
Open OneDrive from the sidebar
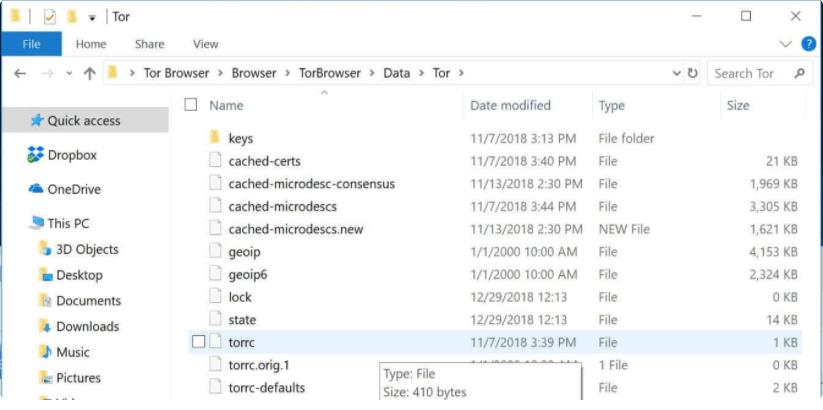(x=36, y=189)
